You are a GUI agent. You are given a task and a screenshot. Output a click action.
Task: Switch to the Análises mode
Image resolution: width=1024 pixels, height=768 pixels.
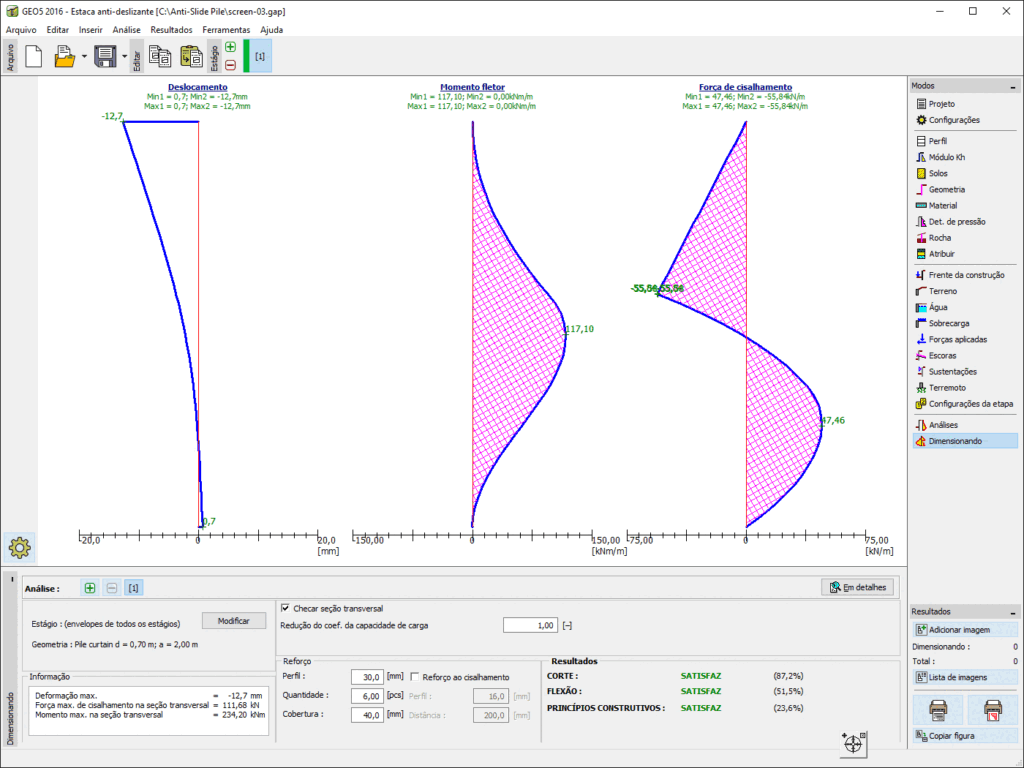pyautogui.click(x=965, y=425)
